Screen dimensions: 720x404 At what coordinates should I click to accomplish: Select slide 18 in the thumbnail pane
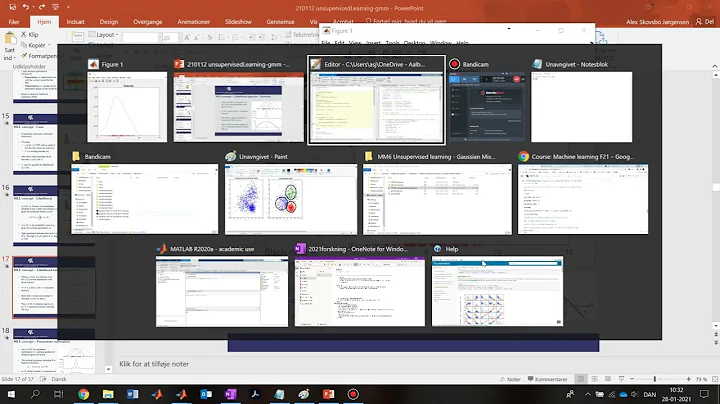click(x=54, y=351)
